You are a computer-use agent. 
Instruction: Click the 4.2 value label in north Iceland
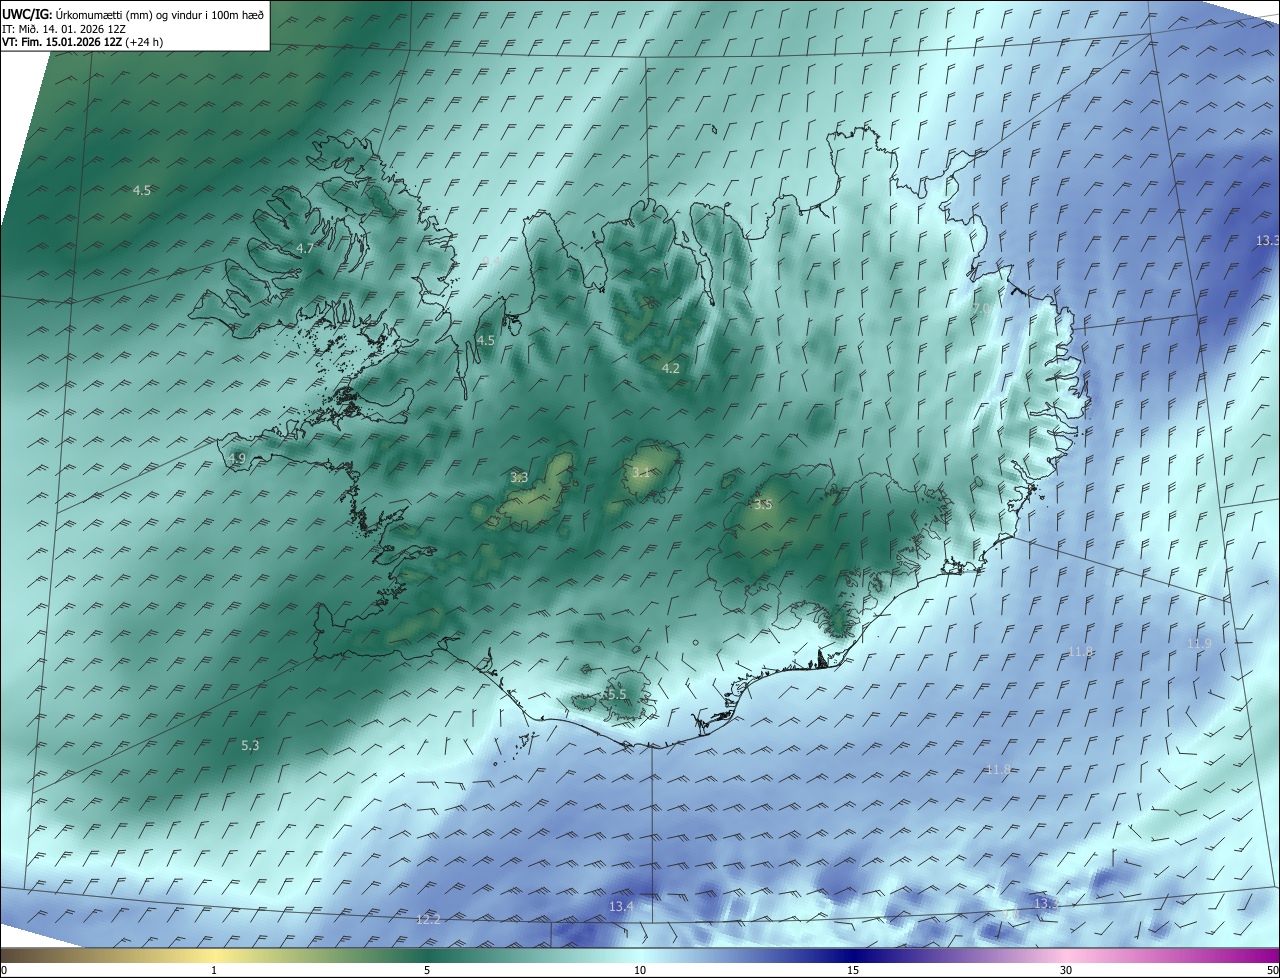[x=670, y=368]
